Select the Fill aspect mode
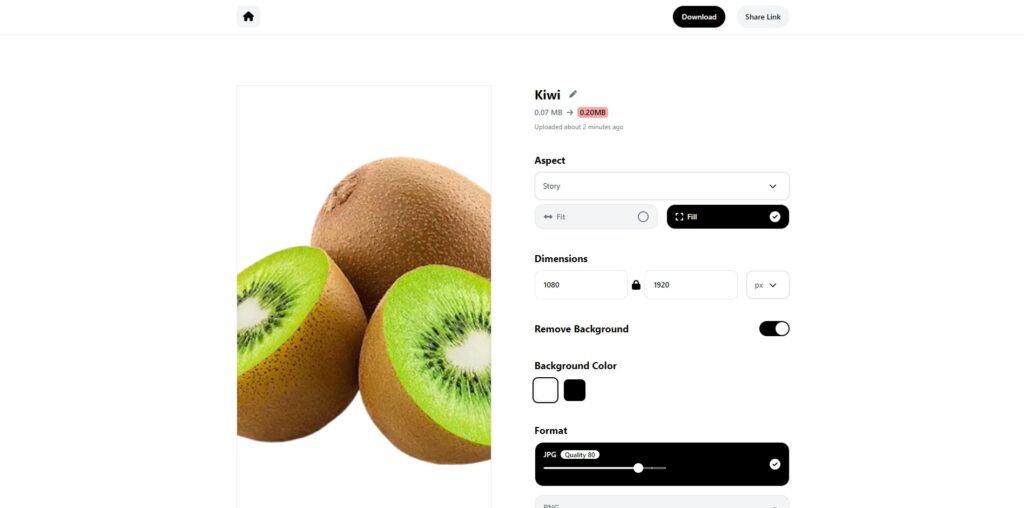The height and width of the screenshot is (508, 1024). pos(728,217)
